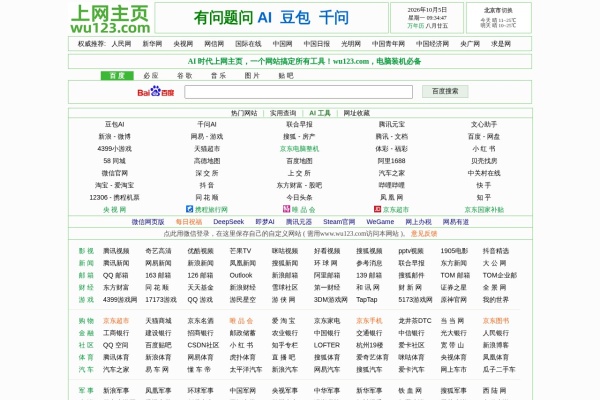Select the 音乐 search tab
This screenshot has height=400, width=600.
(218, 76)
